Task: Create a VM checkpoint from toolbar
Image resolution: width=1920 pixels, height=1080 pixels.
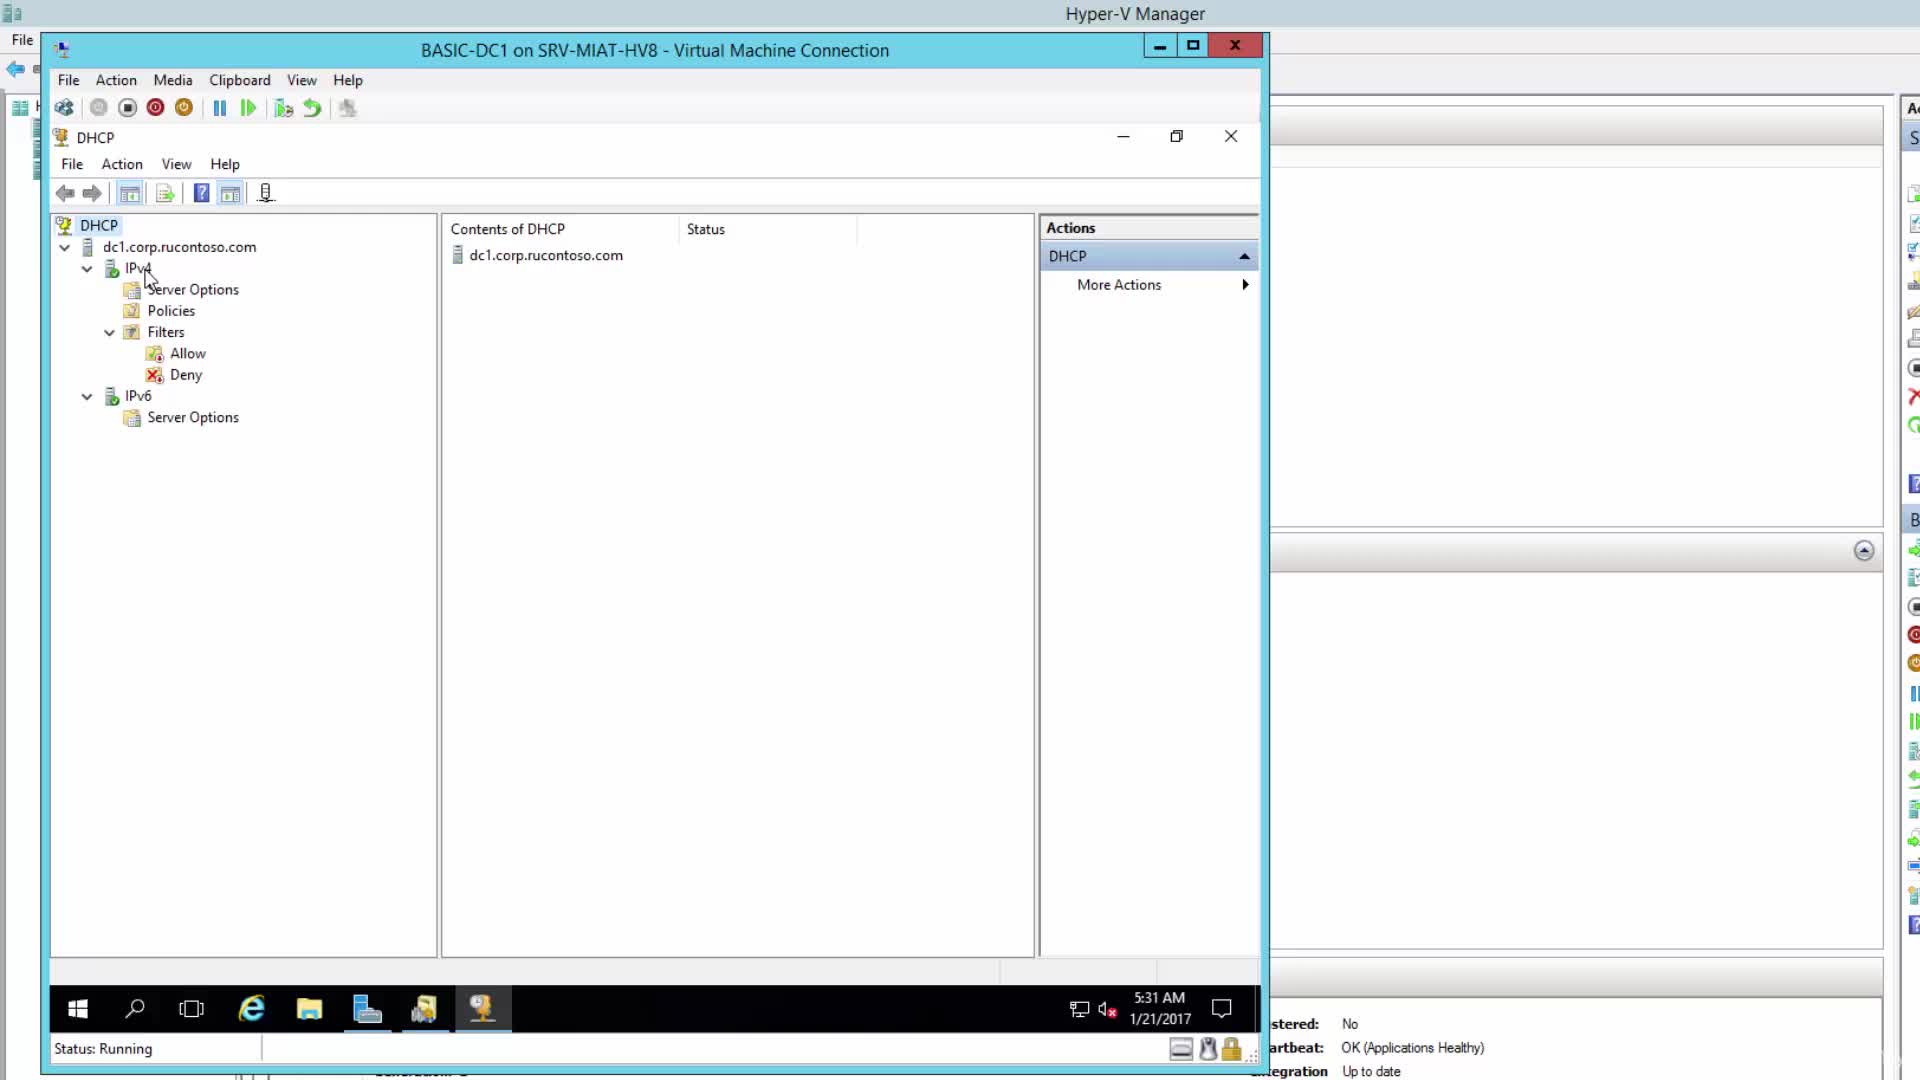Action: point(284,108)
